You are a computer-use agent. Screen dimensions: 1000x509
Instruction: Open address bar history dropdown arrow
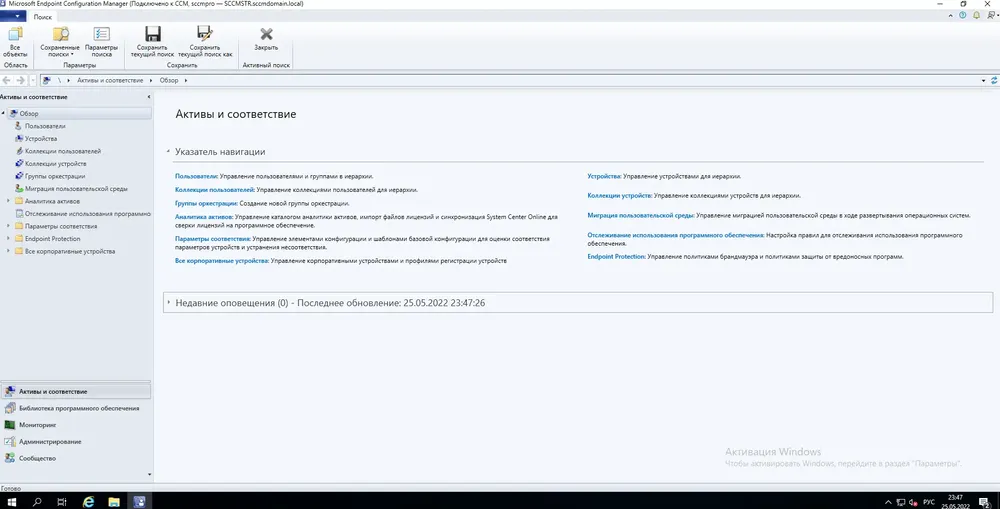[983, 80]
